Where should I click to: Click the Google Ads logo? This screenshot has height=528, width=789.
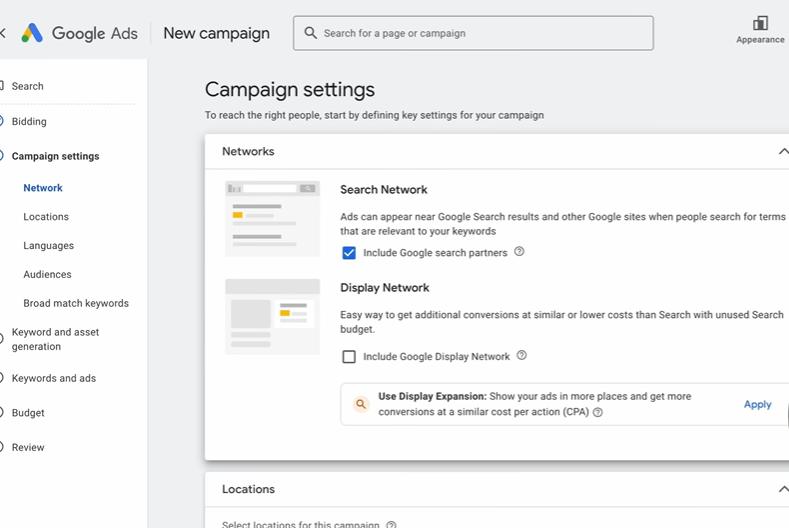click(x=32, y=33)
